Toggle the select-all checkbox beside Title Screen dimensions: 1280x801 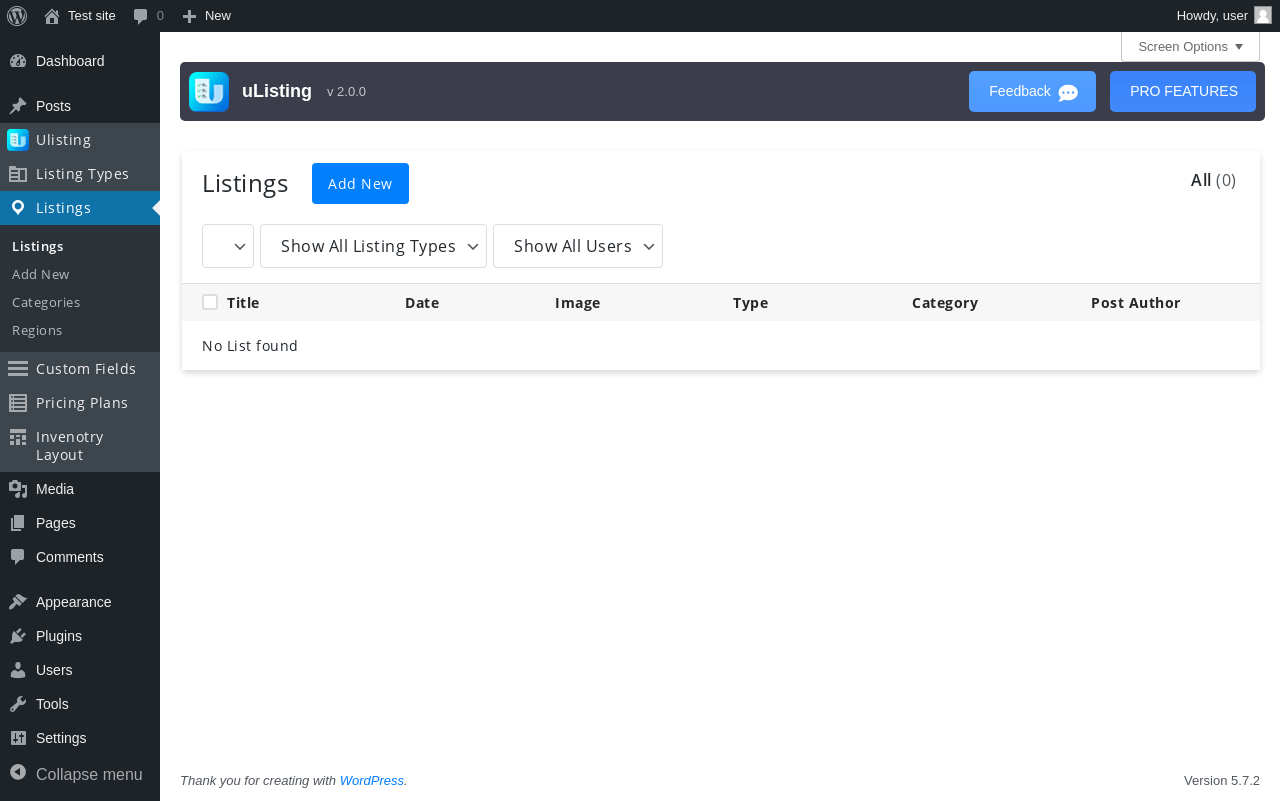210,302
